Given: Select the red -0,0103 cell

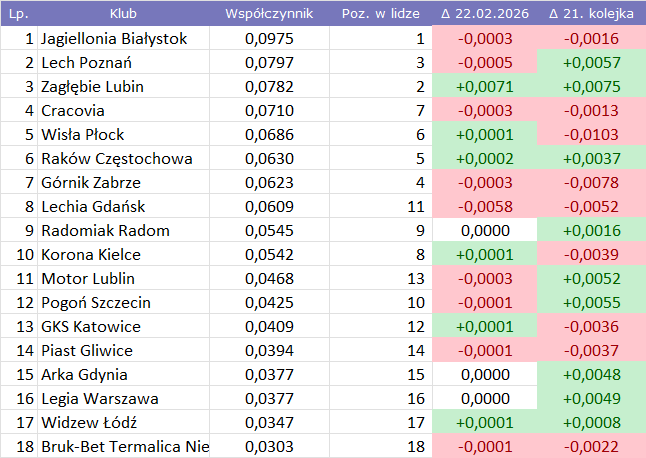Looking at the screenshot, I should tap(592, 135).
